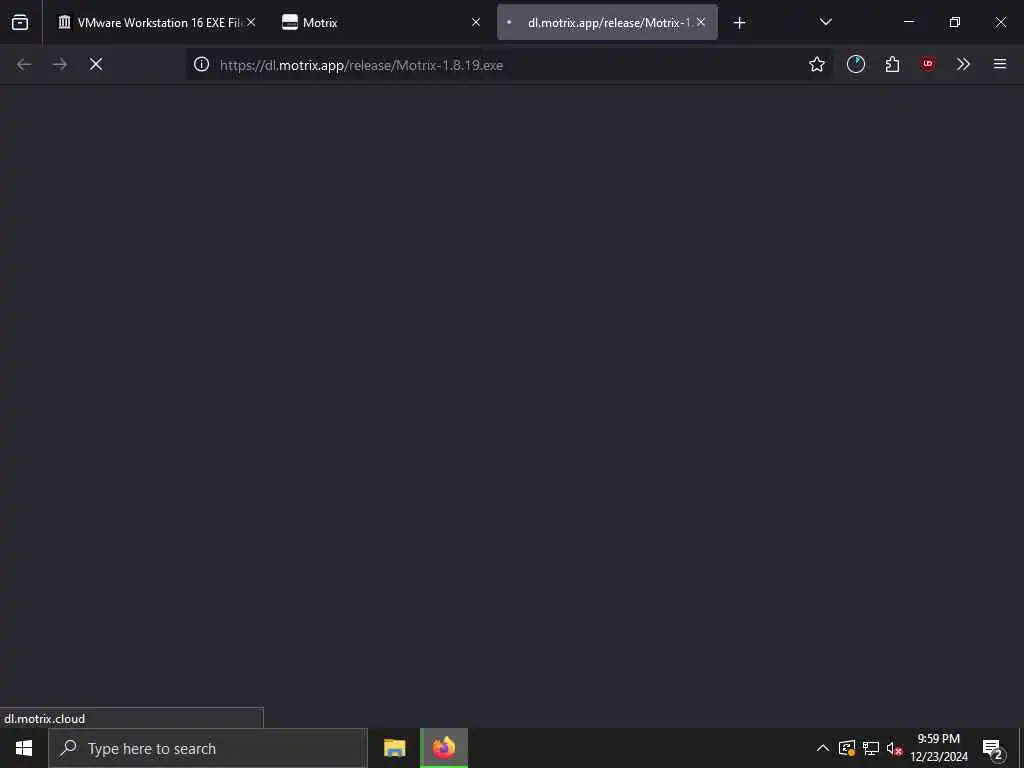The width and height of the screenshot is (1024, 768).
Task: Close the dl.motrix.app tab
Action: [x=701, y=22]
